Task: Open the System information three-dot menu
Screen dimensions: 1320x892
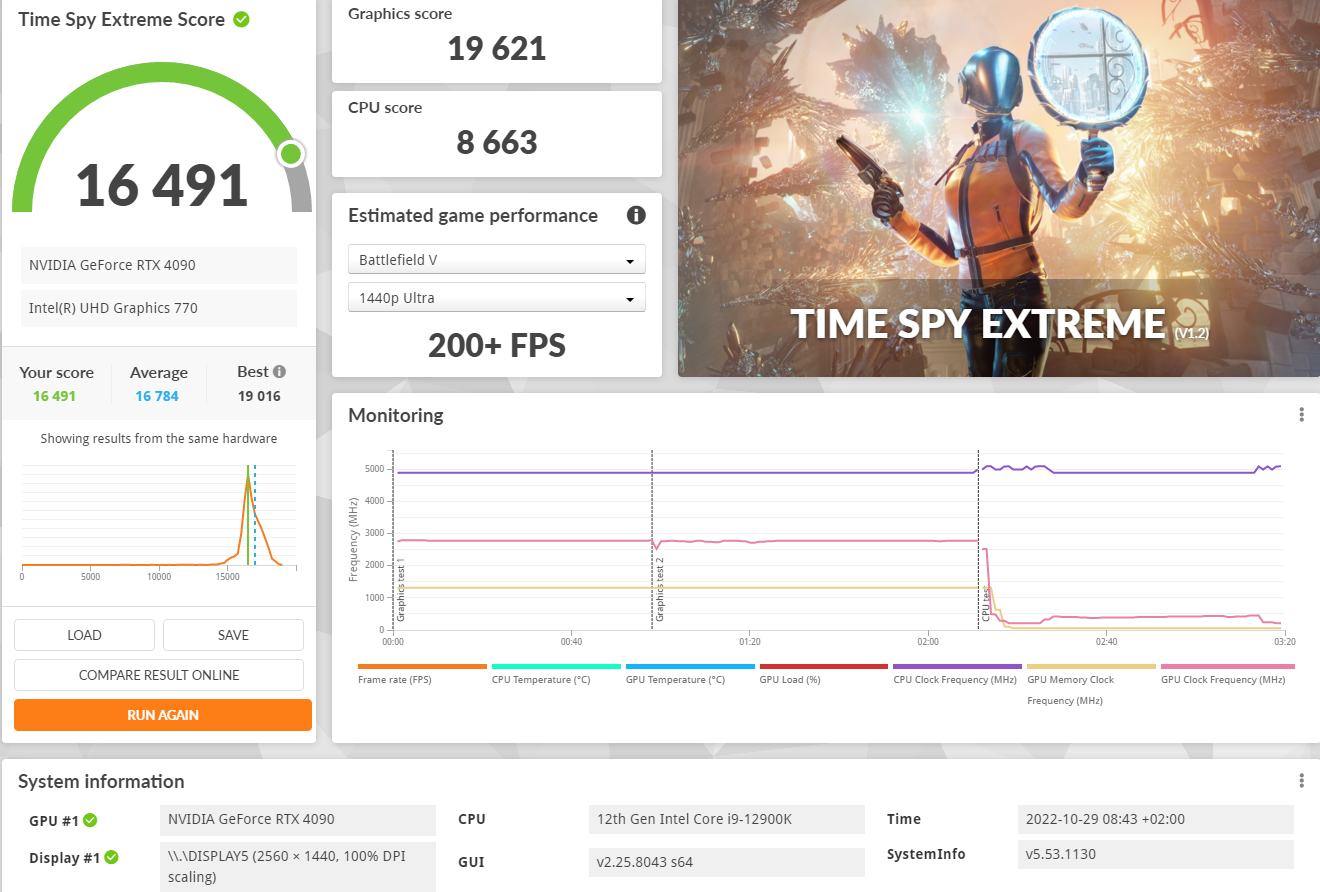Action: pos(1301,781)
